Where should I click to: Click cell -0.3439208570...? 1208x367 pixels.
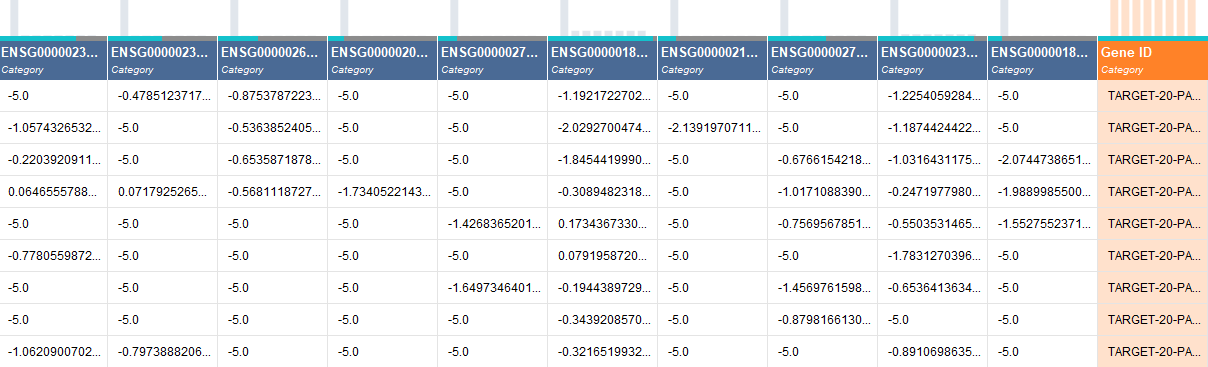point(603,320)
